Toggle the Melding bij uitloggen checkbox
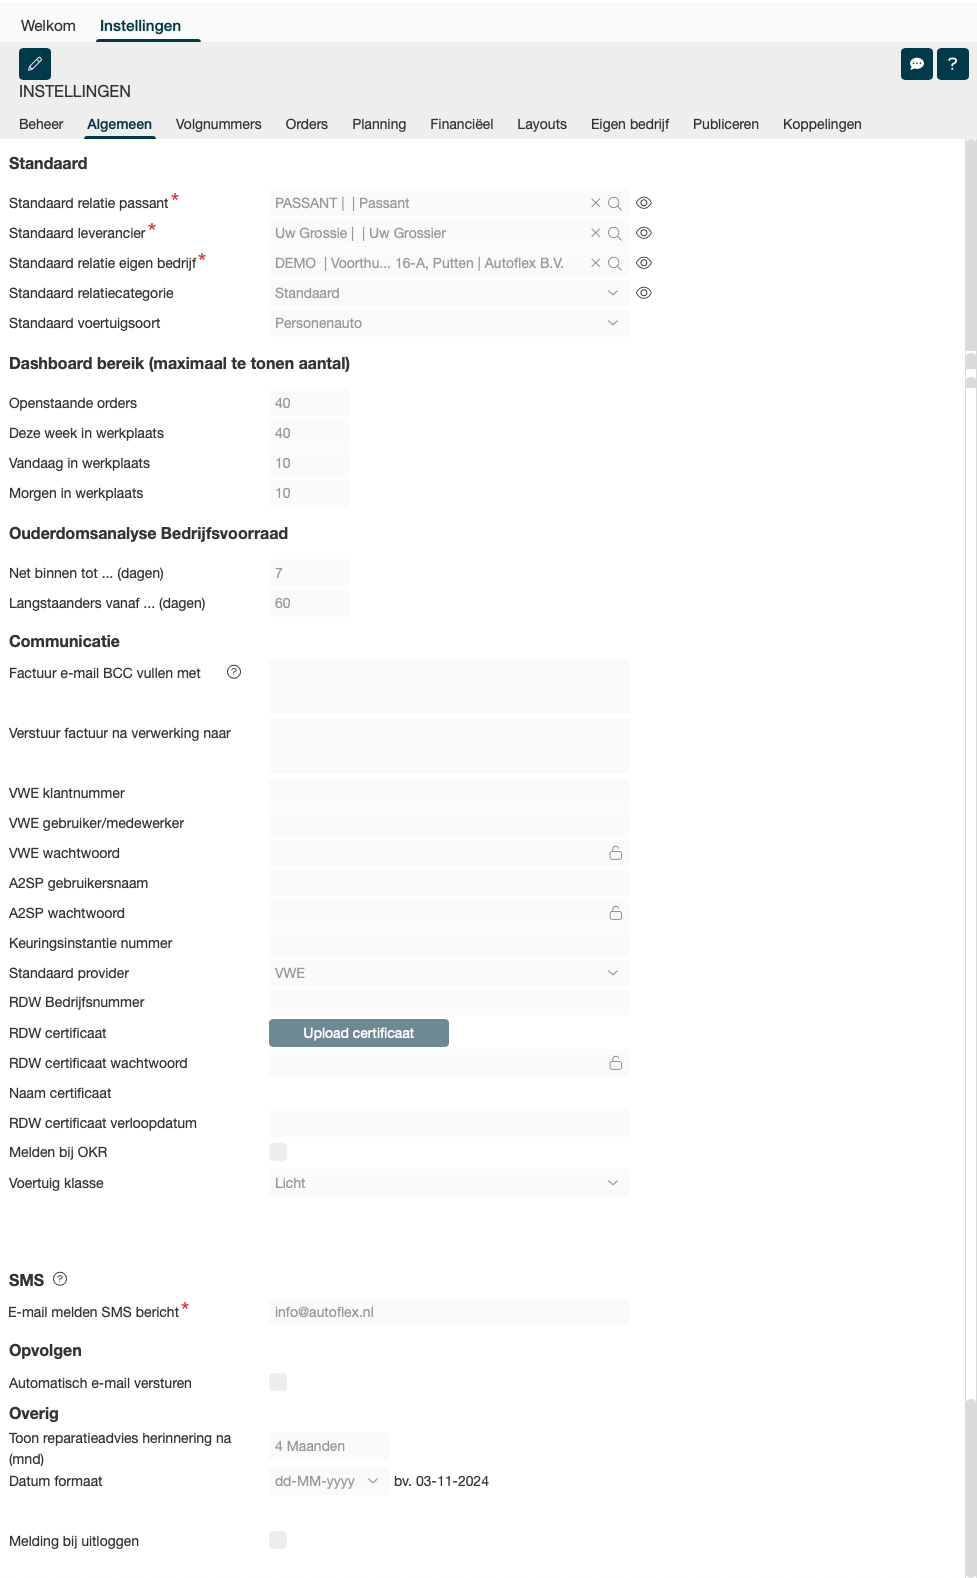This screenshot has height=1578, width=977. click(278, 1540)
